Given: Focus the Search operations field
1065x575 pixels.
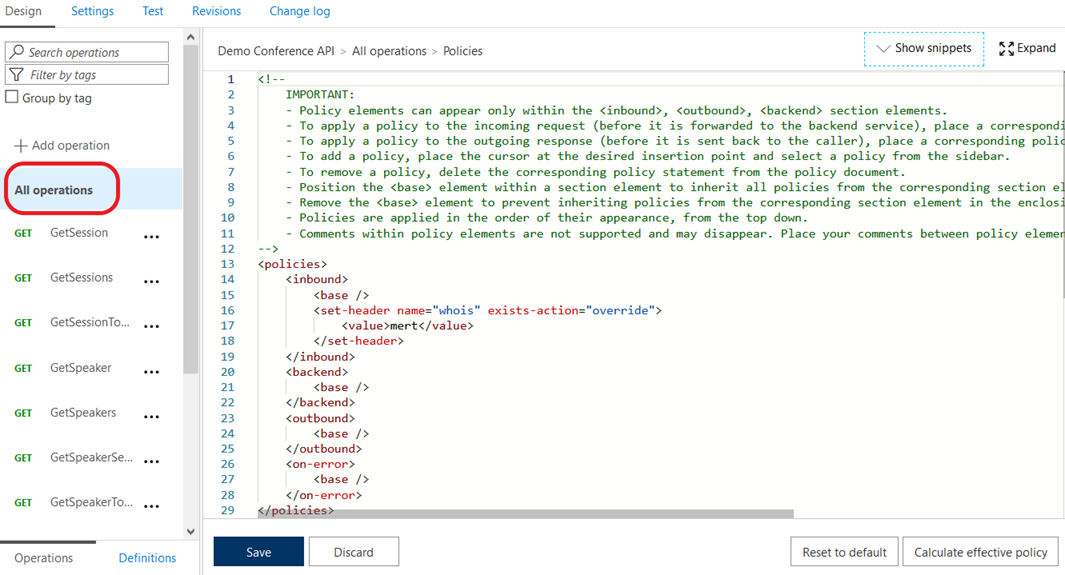Looking at the screenshot, I should [87, 52].
